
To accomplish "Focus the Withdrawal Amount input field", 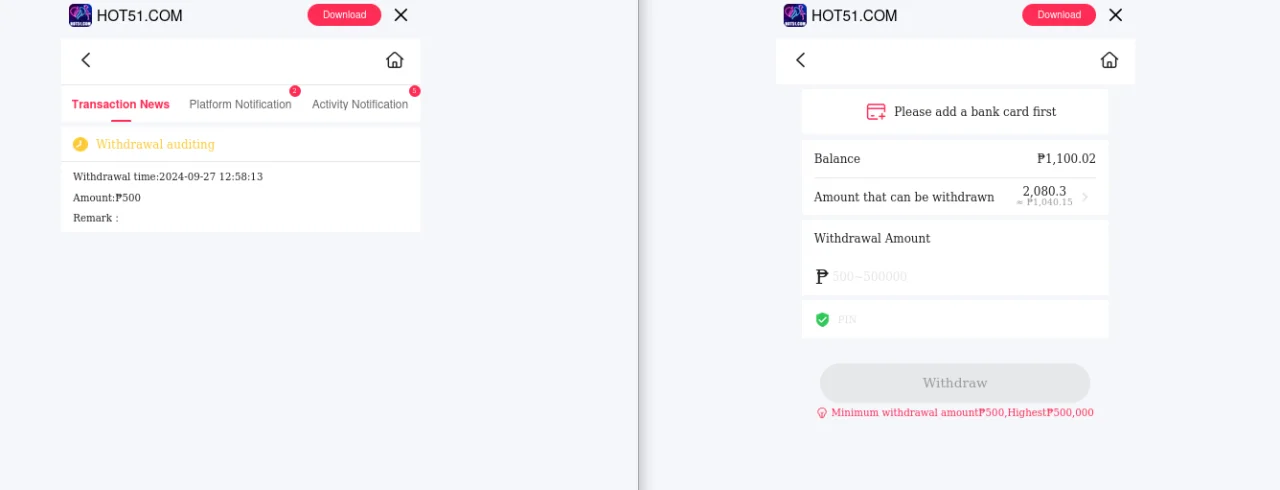I will (963, 277).
